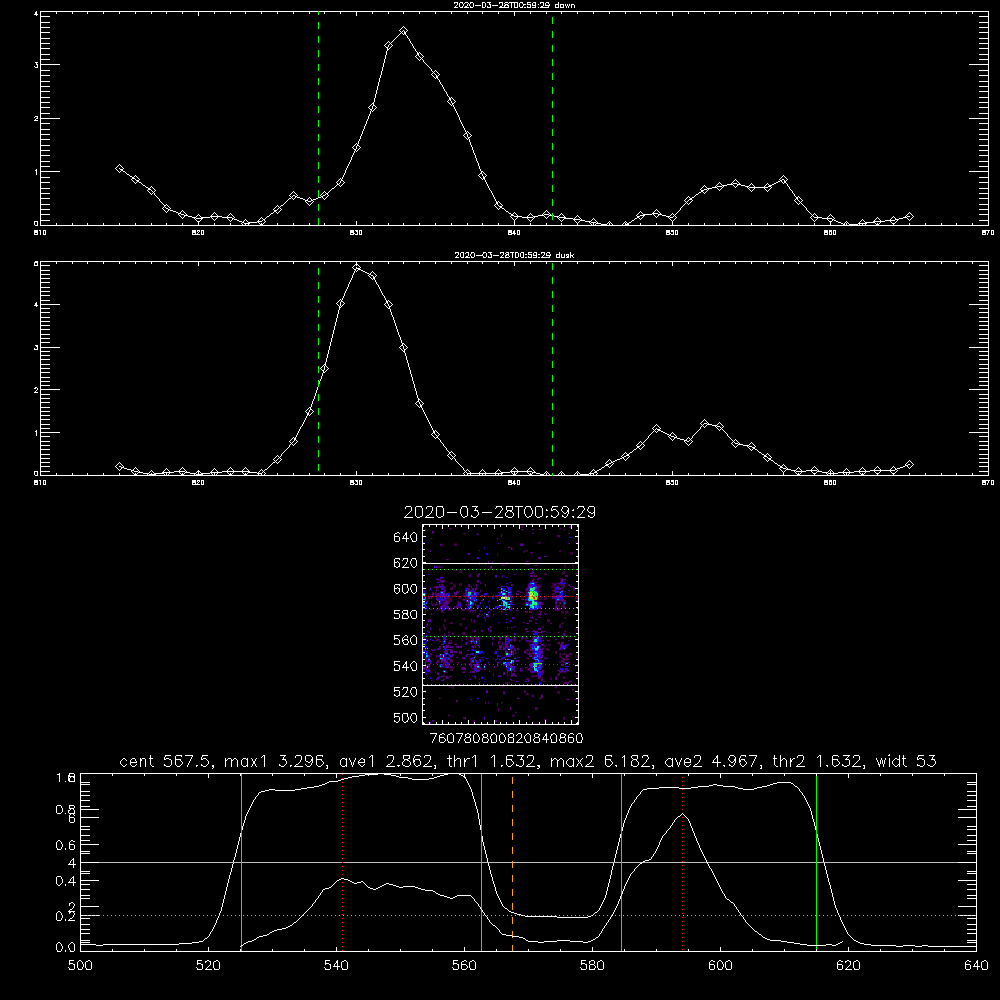The width and height of the screenshot is (1000, 1000).
Task: Select the first diamond data point in dusk plot
Action: [x=119, y=466]
